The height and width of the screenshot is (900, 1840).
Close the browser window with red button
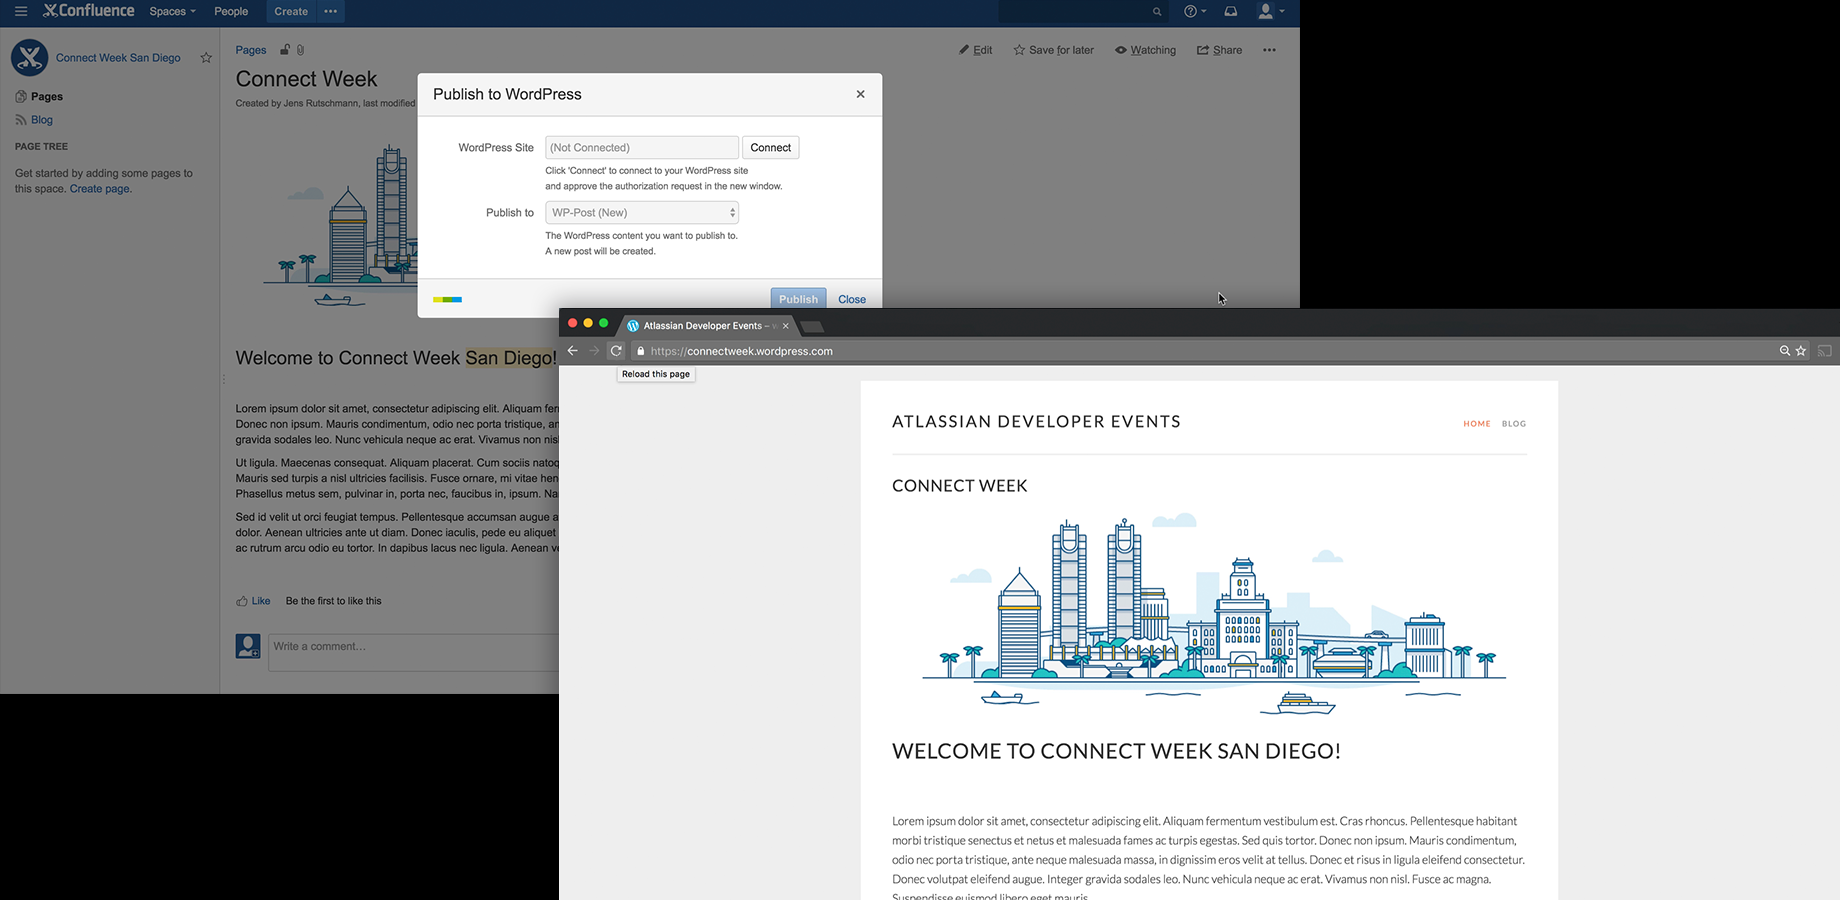pyautogui.click(x=573, y=323)
